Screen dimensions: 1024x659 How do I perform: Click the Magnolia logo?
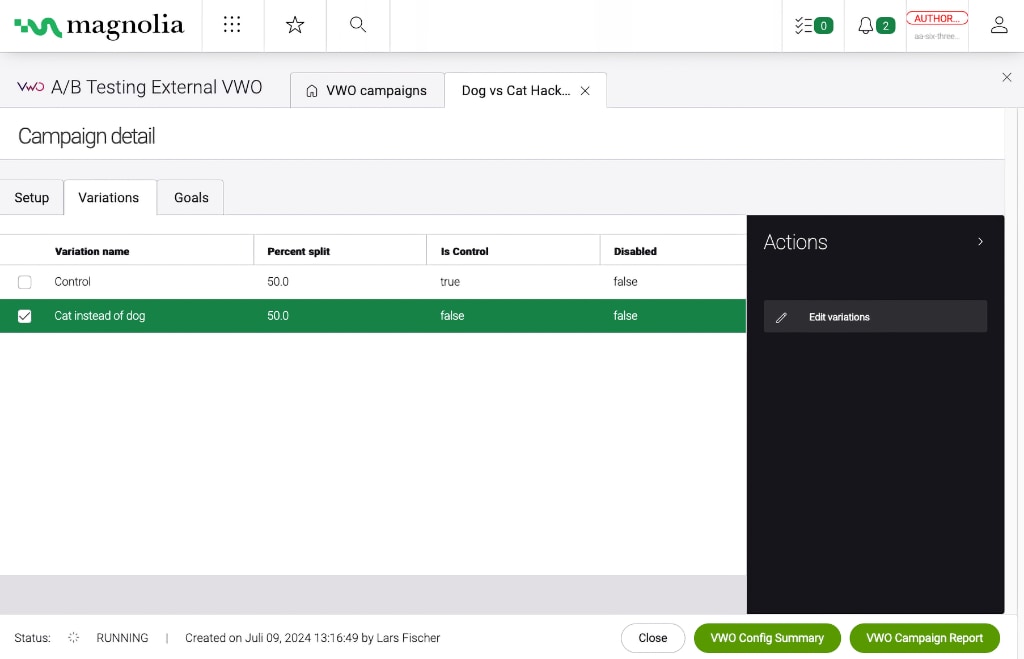pyautogui.click(x=100, y=26)
